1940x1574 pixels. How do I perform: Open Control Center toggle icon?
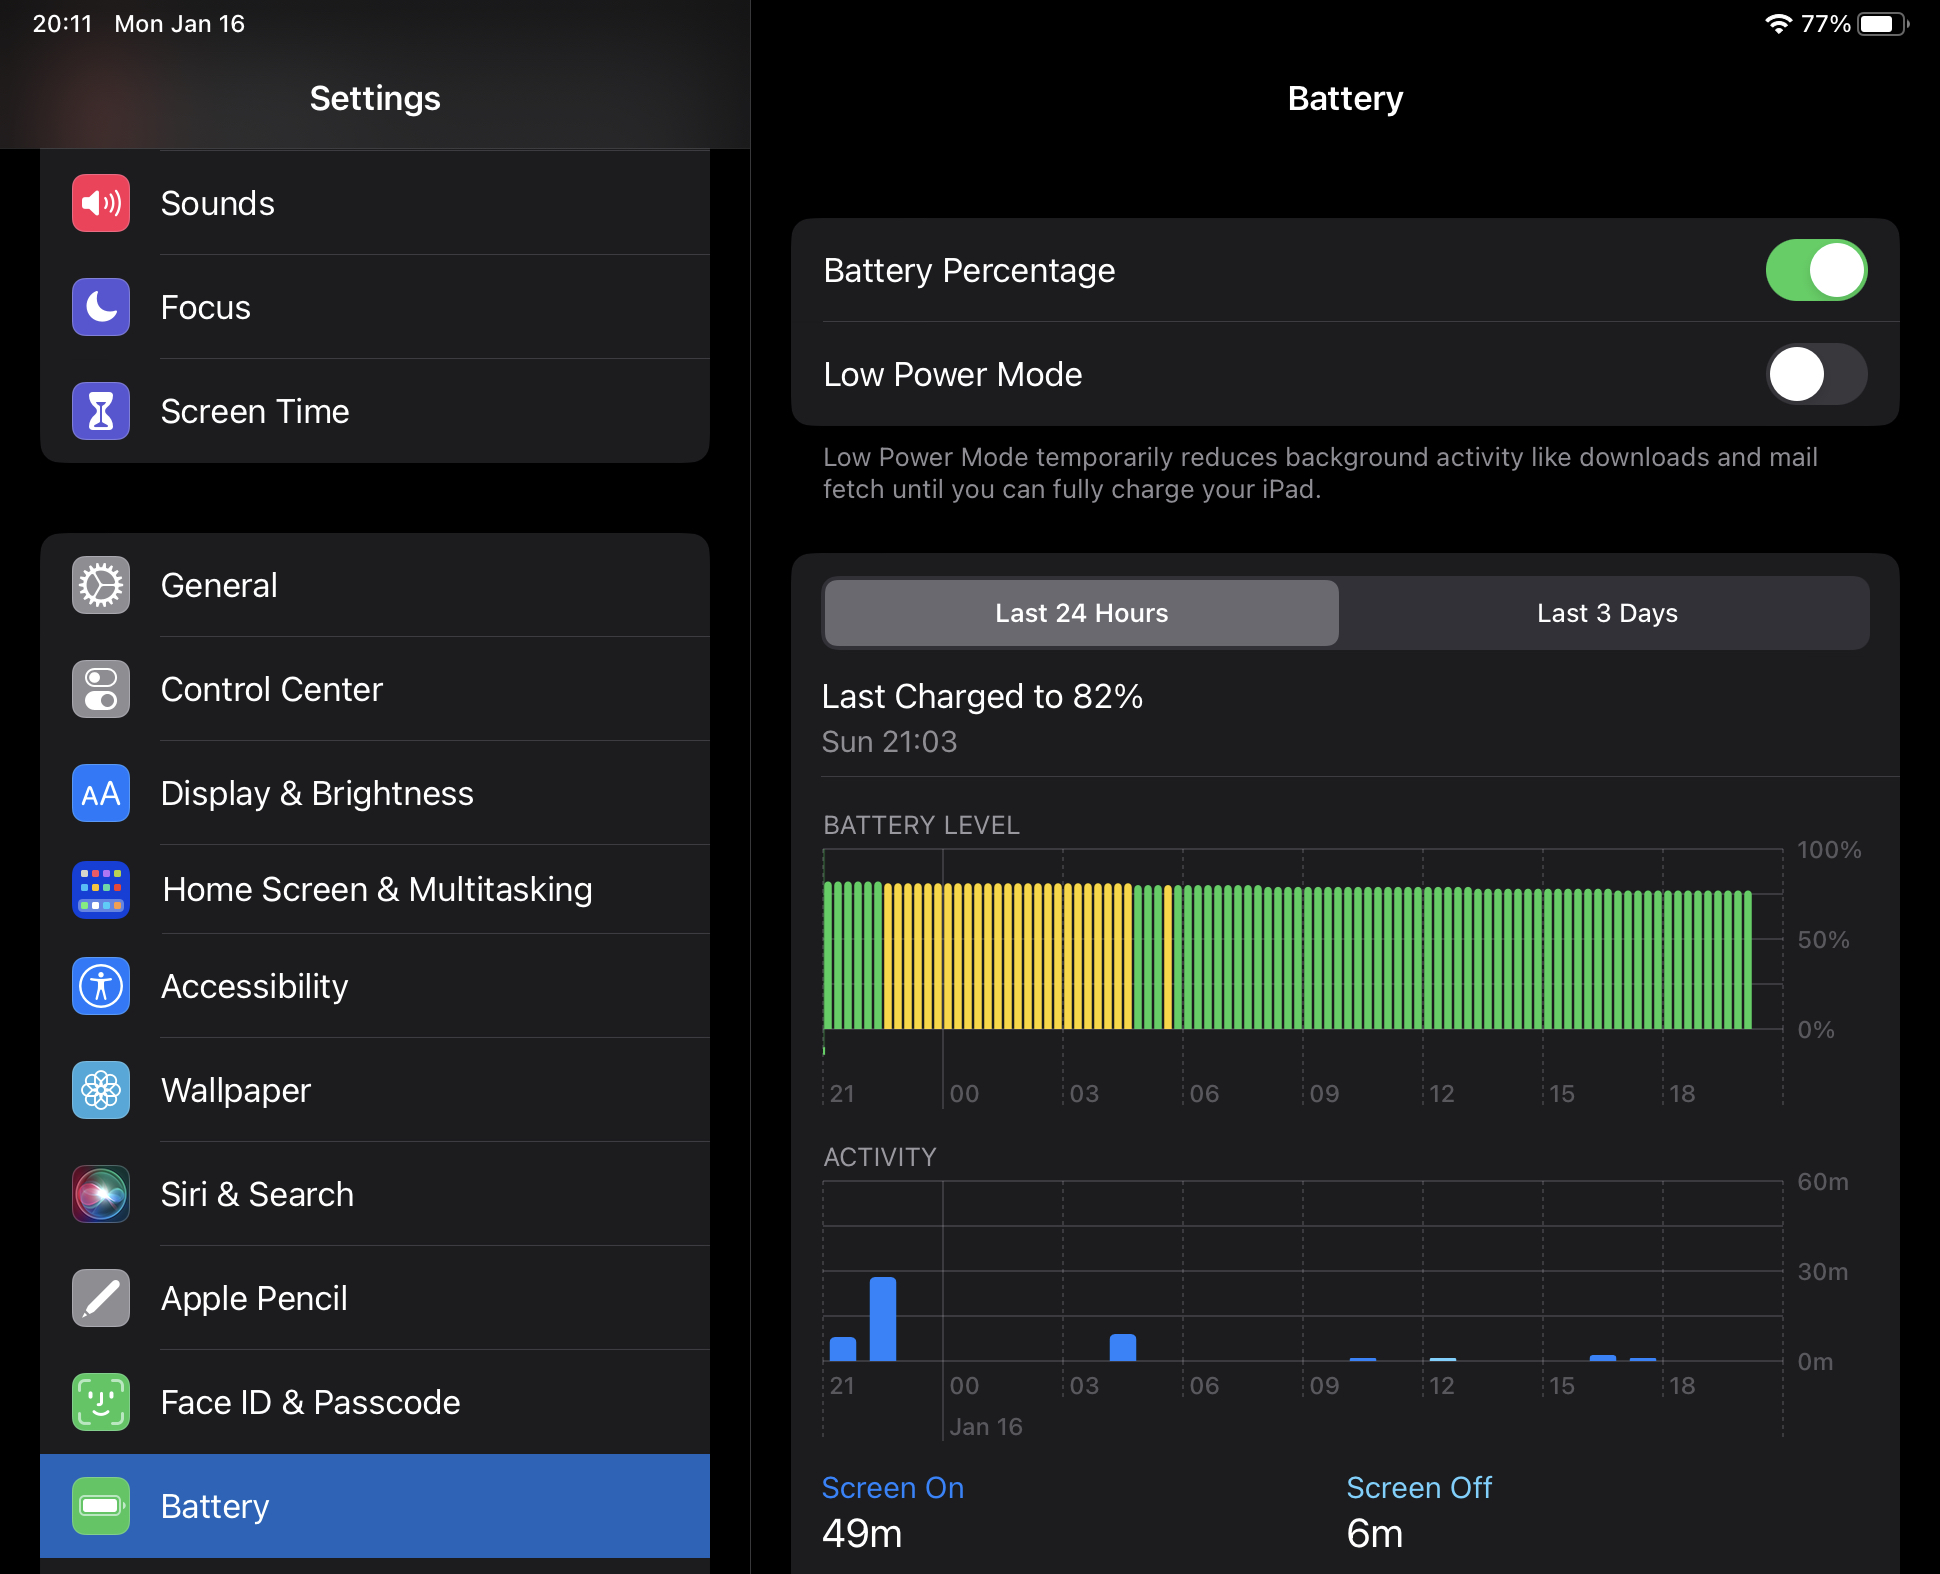tap(101, 689)
